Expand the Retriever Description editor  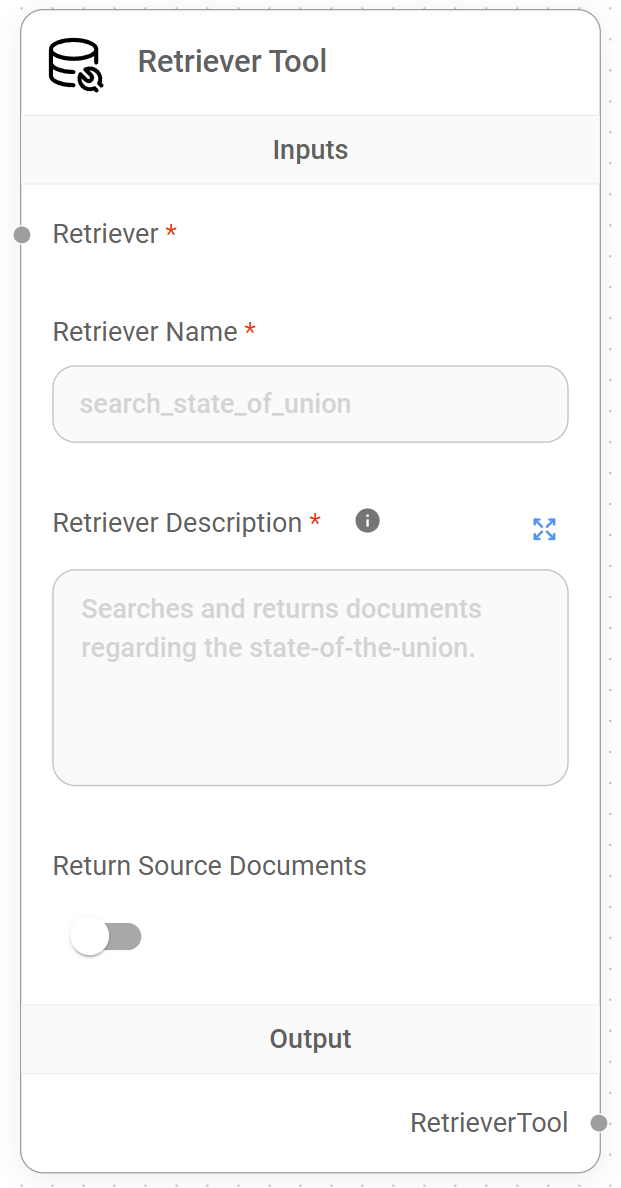[544, 529]
